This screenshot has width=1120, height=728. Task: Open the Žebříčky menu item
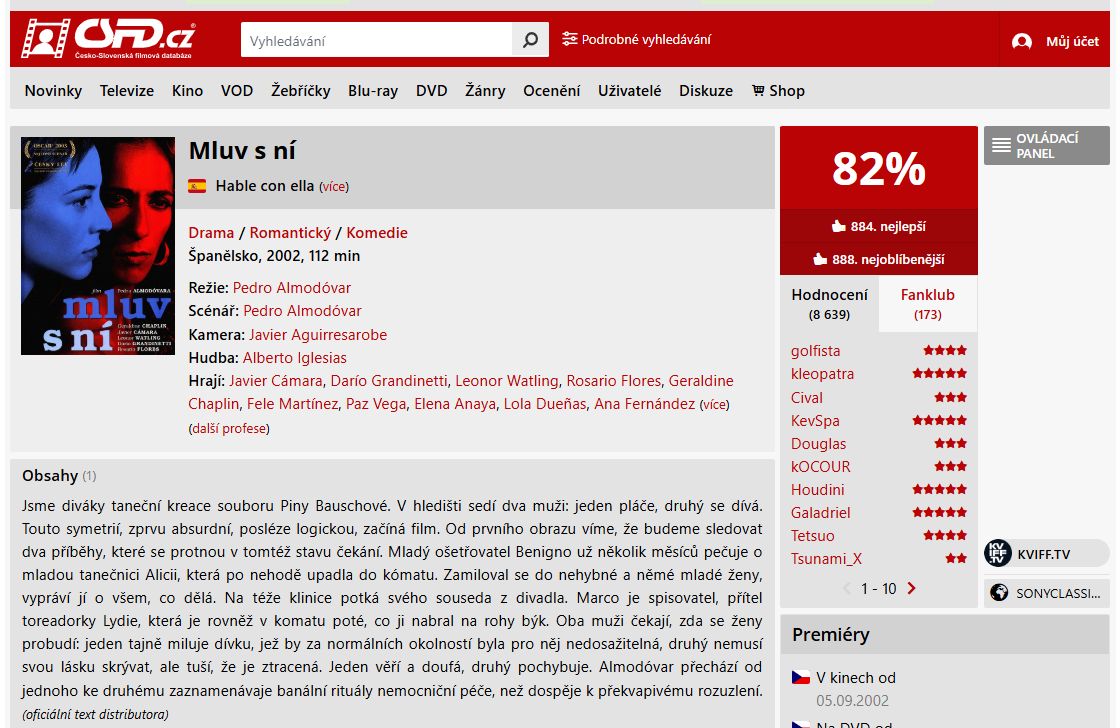(x=301, y=91)
